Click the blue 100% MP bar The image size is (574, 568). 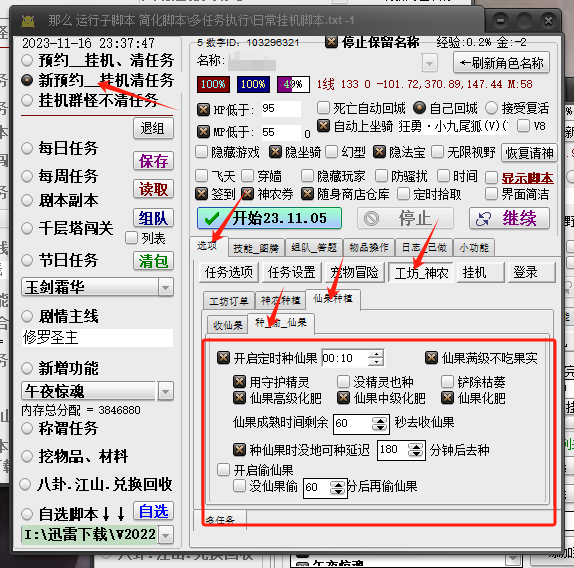253,85
